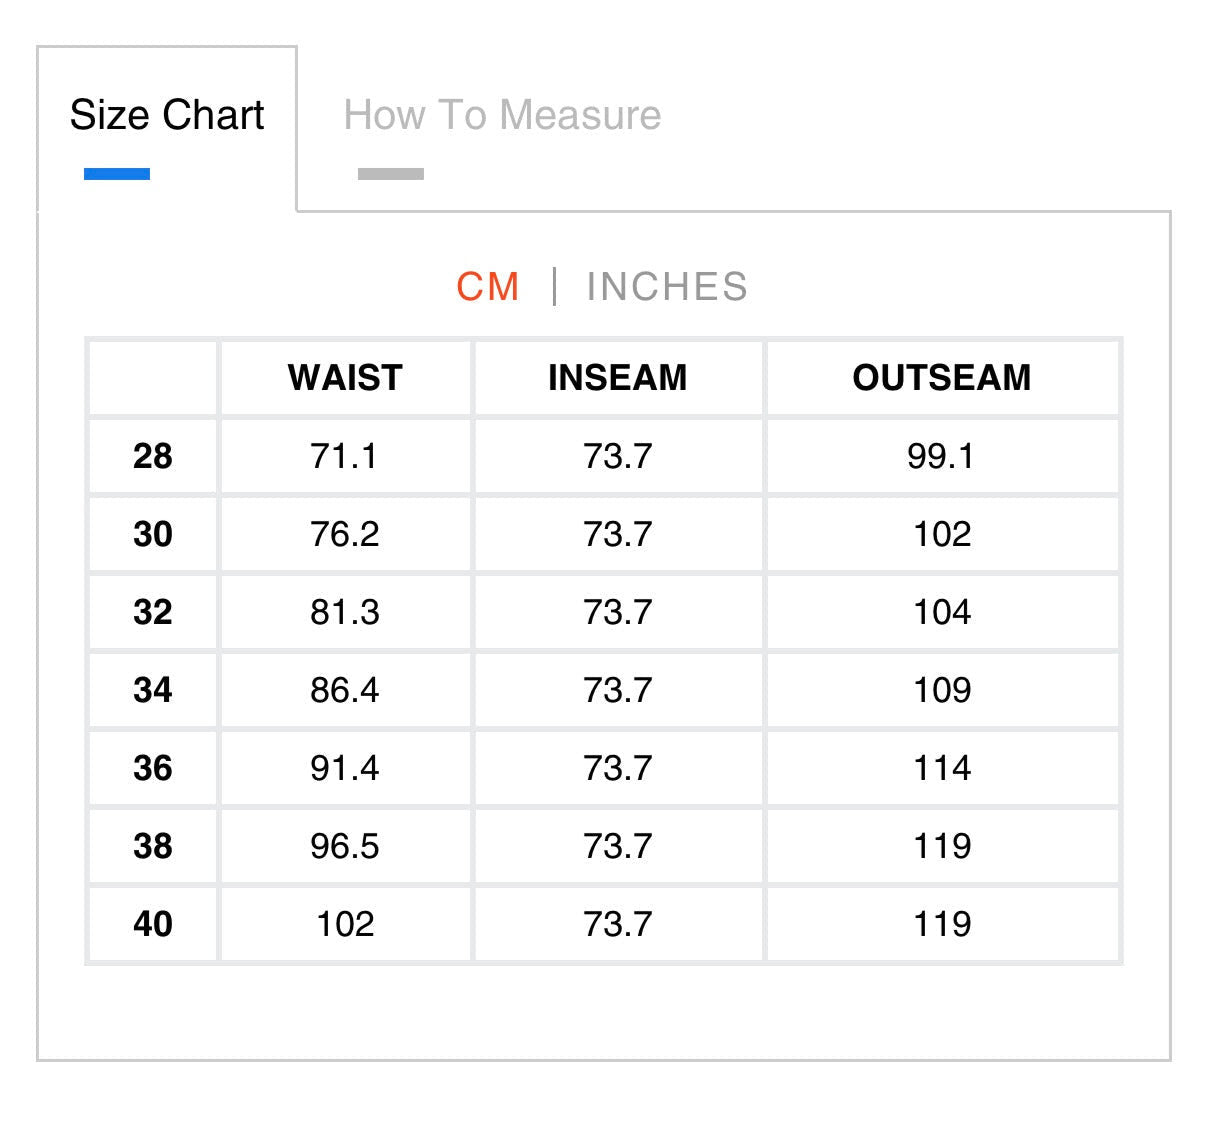Click the 96.5 waist value

(345, 846)
